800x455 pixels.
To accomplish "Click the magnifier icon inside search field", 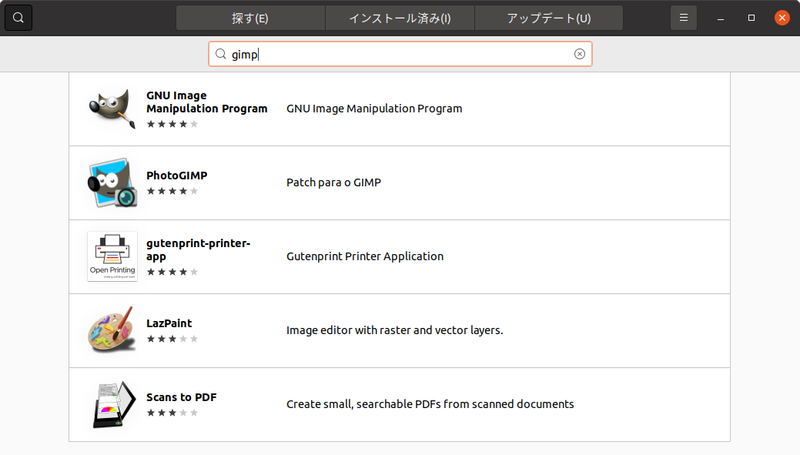I will [220, 54].
